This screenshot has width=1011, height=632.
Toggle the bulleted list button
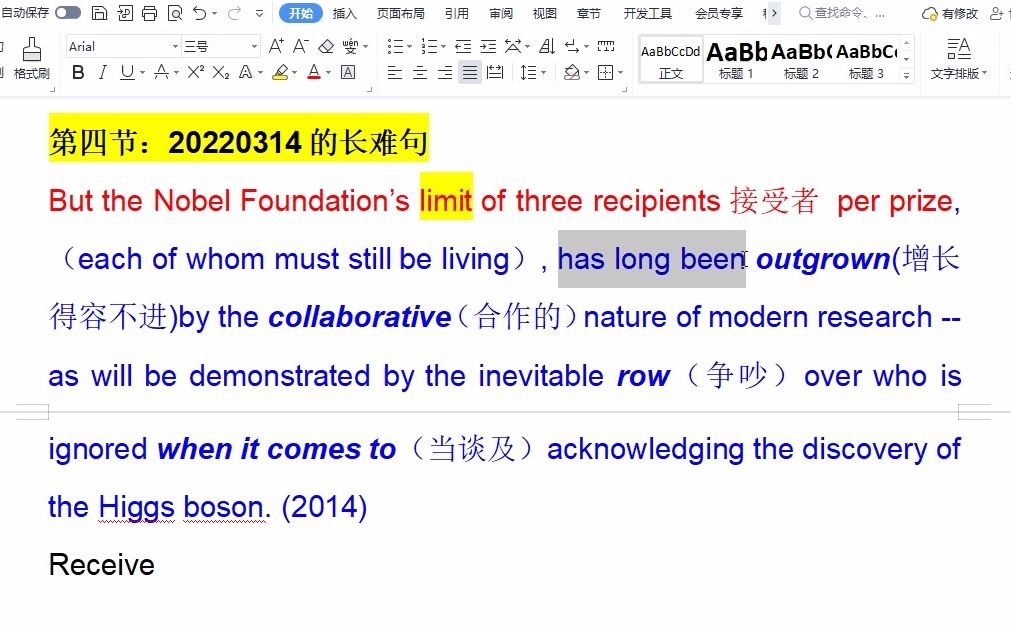click(394, 45)
